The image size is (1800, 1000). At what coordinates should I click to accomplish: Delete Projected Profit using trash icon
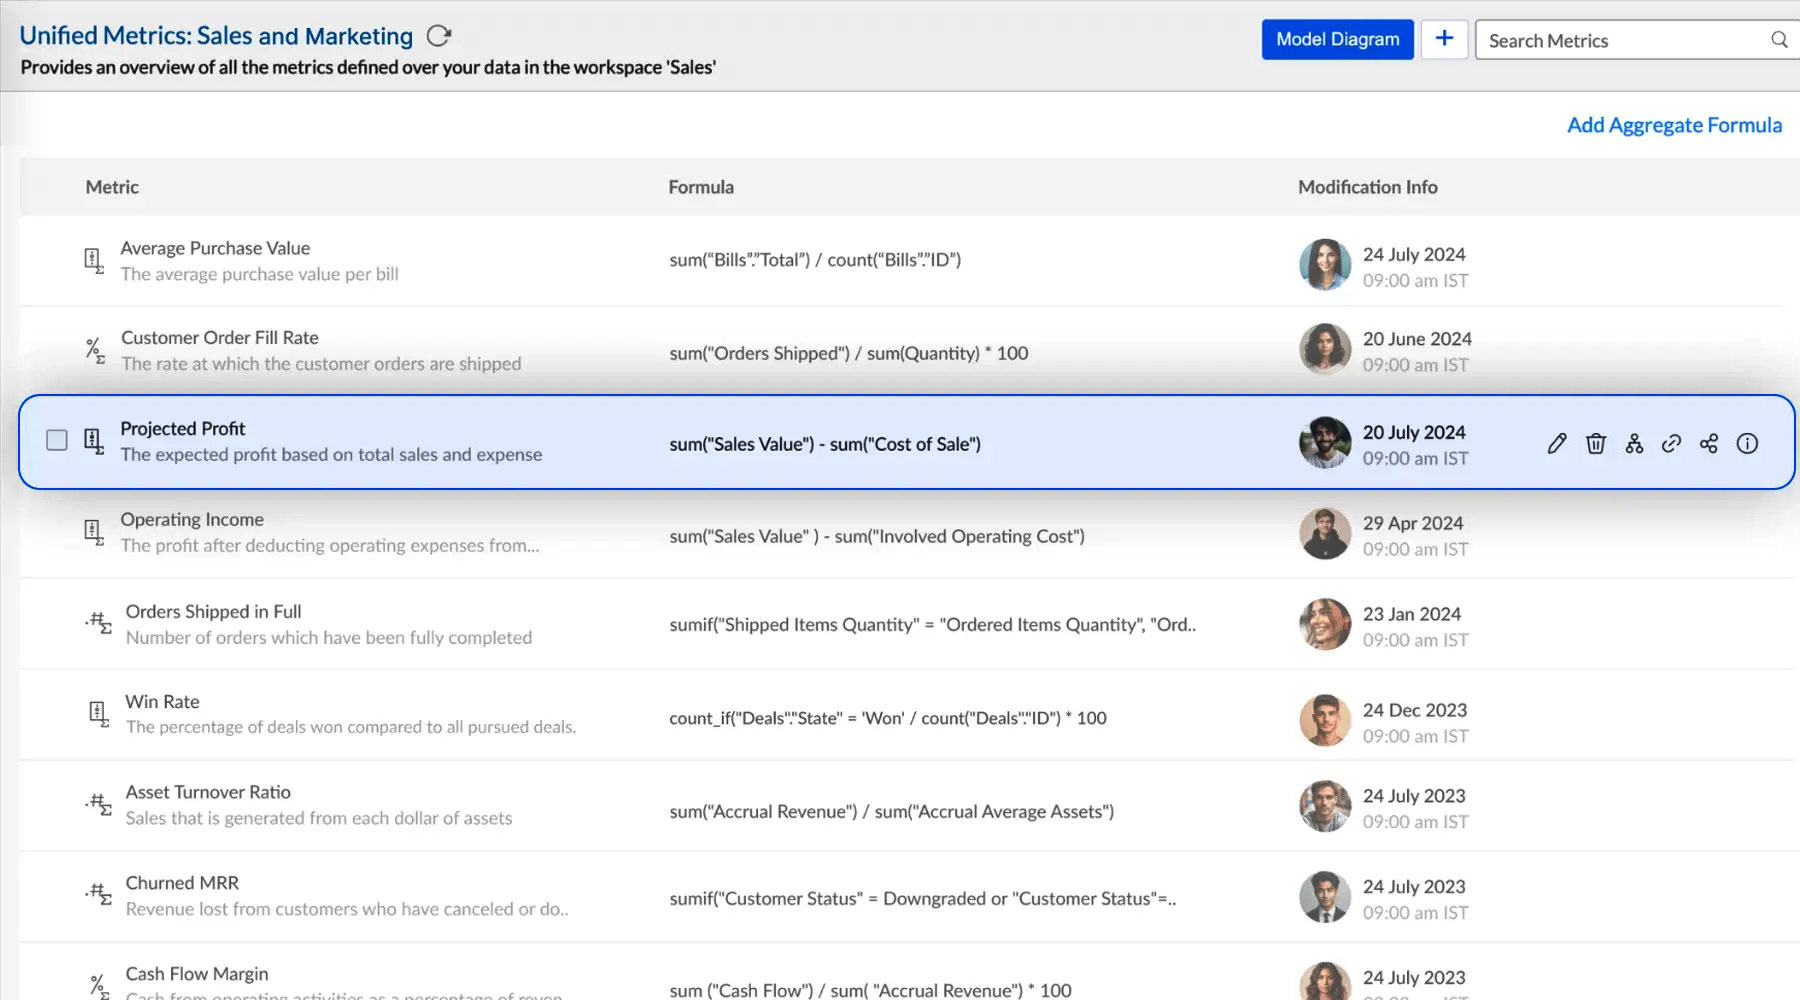(1596, 443)
